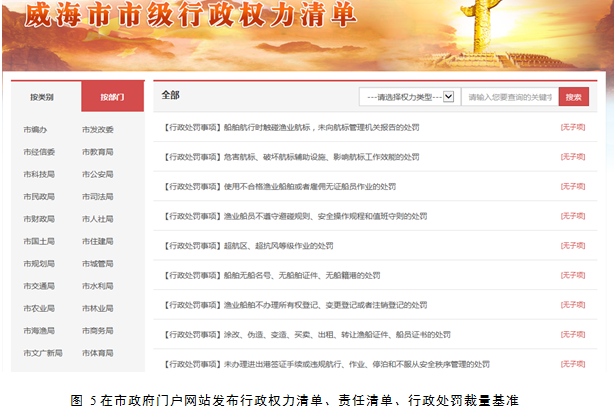The width and height of the screenshot is (614, 413).
Task: Click the 全部 heading above the list
Action: pyautogui.click(x=170, y=95)
